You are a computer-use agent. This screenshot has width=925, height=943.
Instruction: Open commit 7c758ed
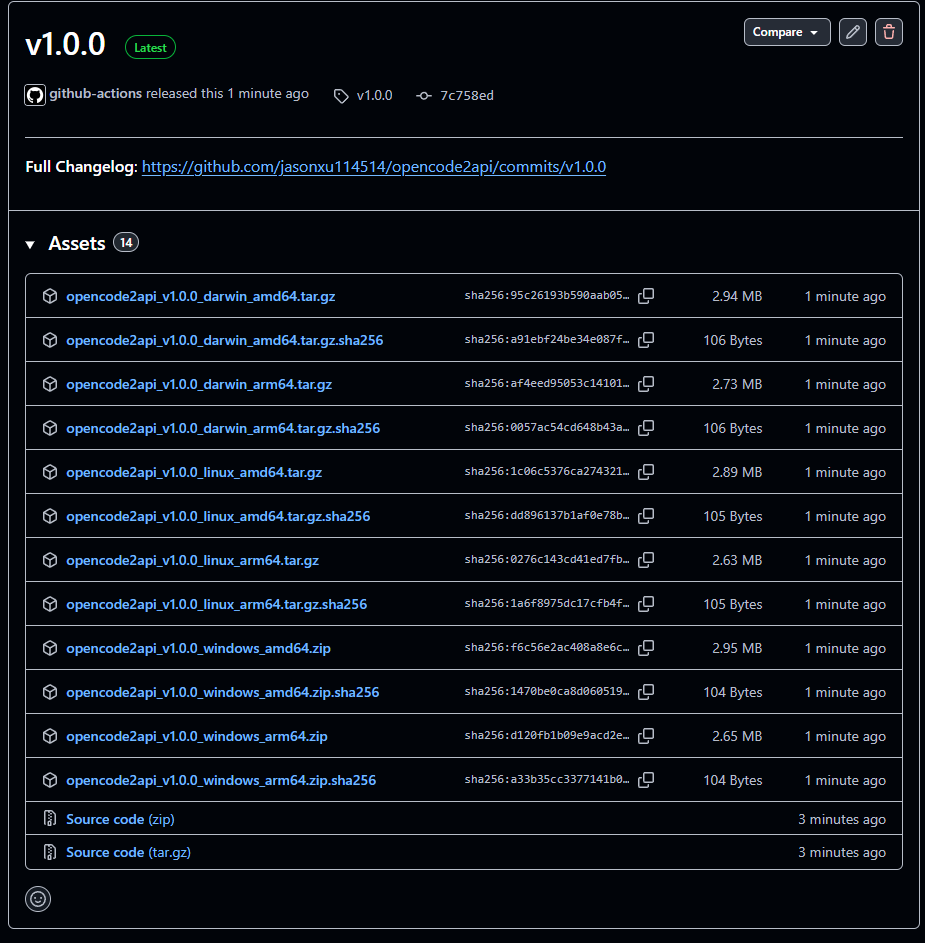tap(467, 96)
